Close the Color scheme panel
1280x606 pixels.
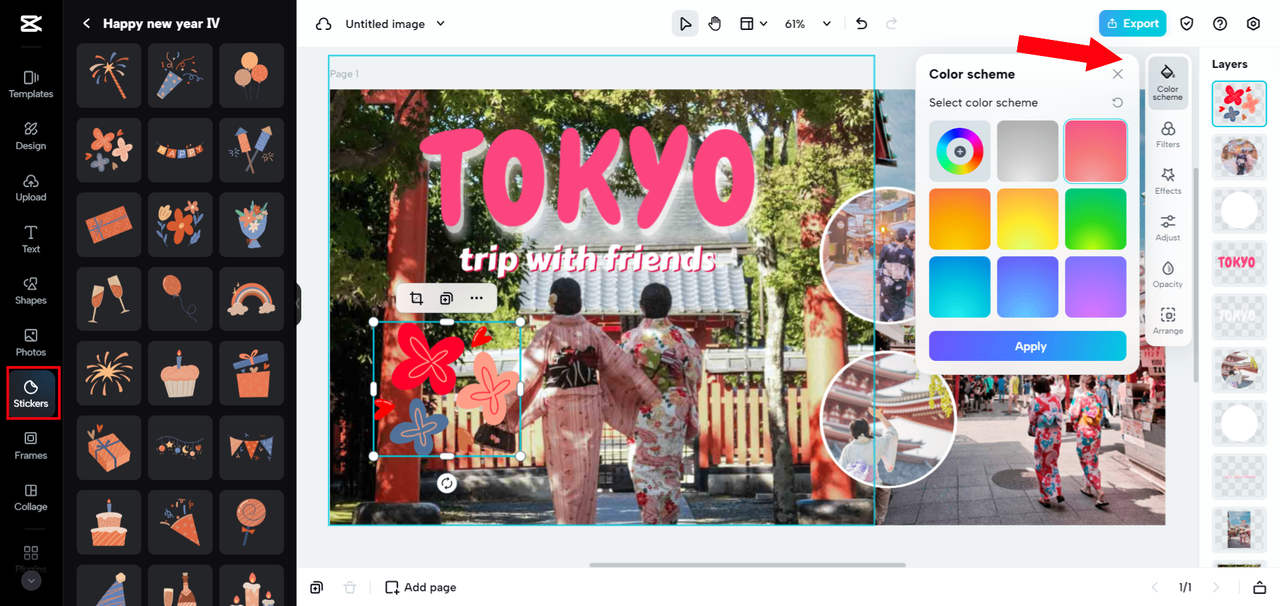click(x=1118, y=74)
